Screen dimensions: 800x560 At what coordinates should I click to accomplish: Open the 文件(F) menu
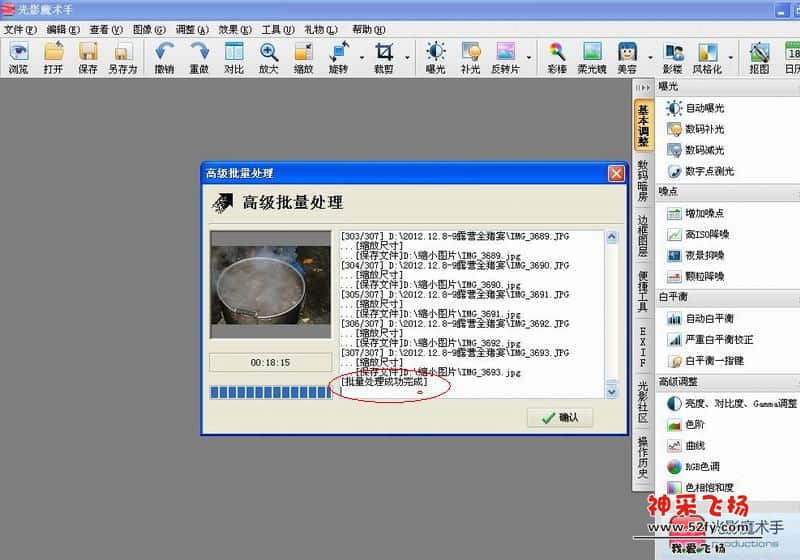(x=20, y=30)
